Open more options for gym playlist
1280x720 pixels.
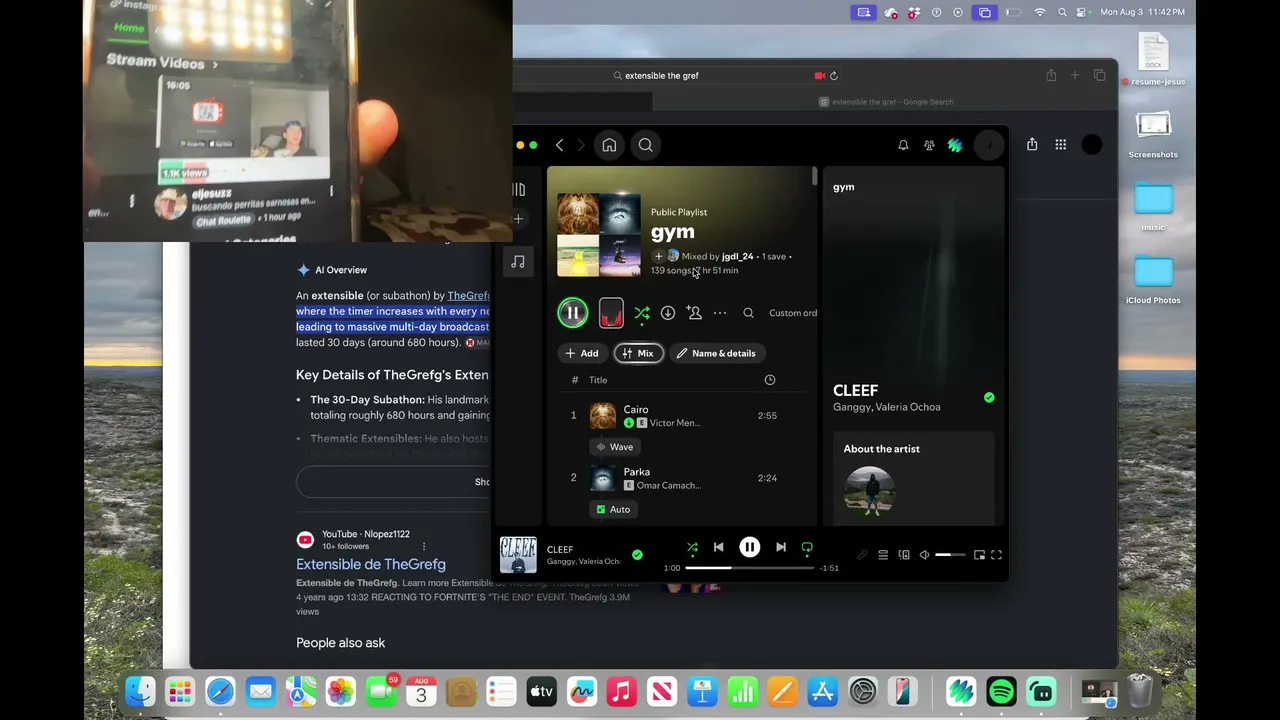click(x=720, y=313)
